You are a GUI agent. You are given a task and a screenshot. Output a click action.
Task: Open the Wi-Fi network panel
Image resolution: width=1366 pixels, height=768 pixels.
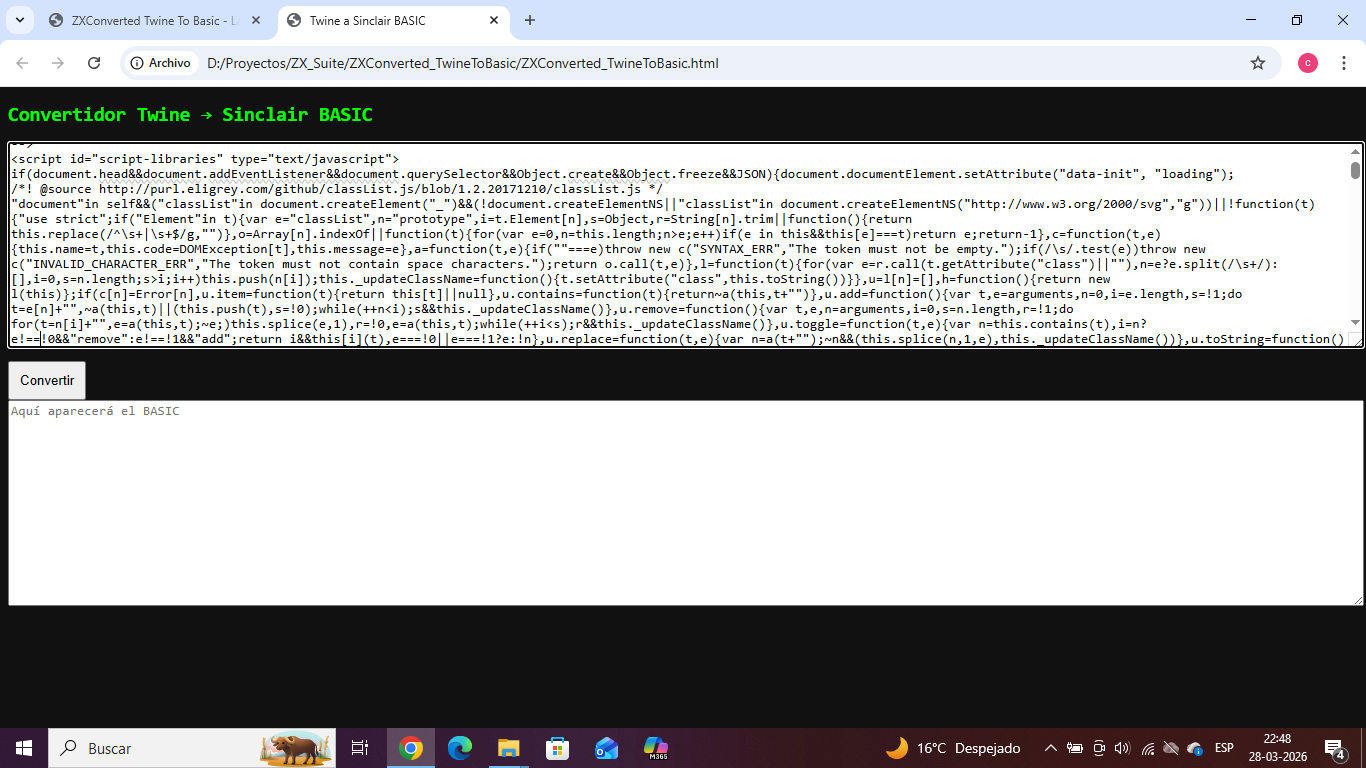[x=1148, y=748]
